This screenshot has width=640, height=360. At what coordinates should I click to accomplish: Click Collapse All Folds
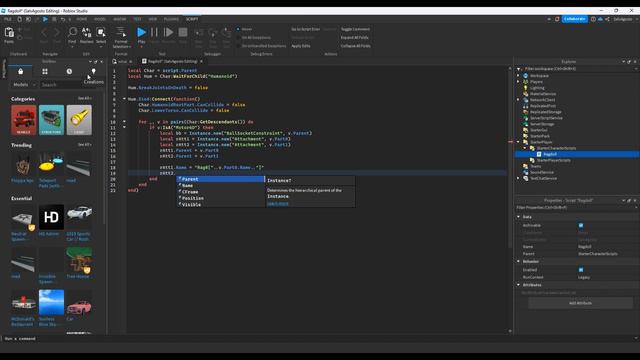[356, 46]
